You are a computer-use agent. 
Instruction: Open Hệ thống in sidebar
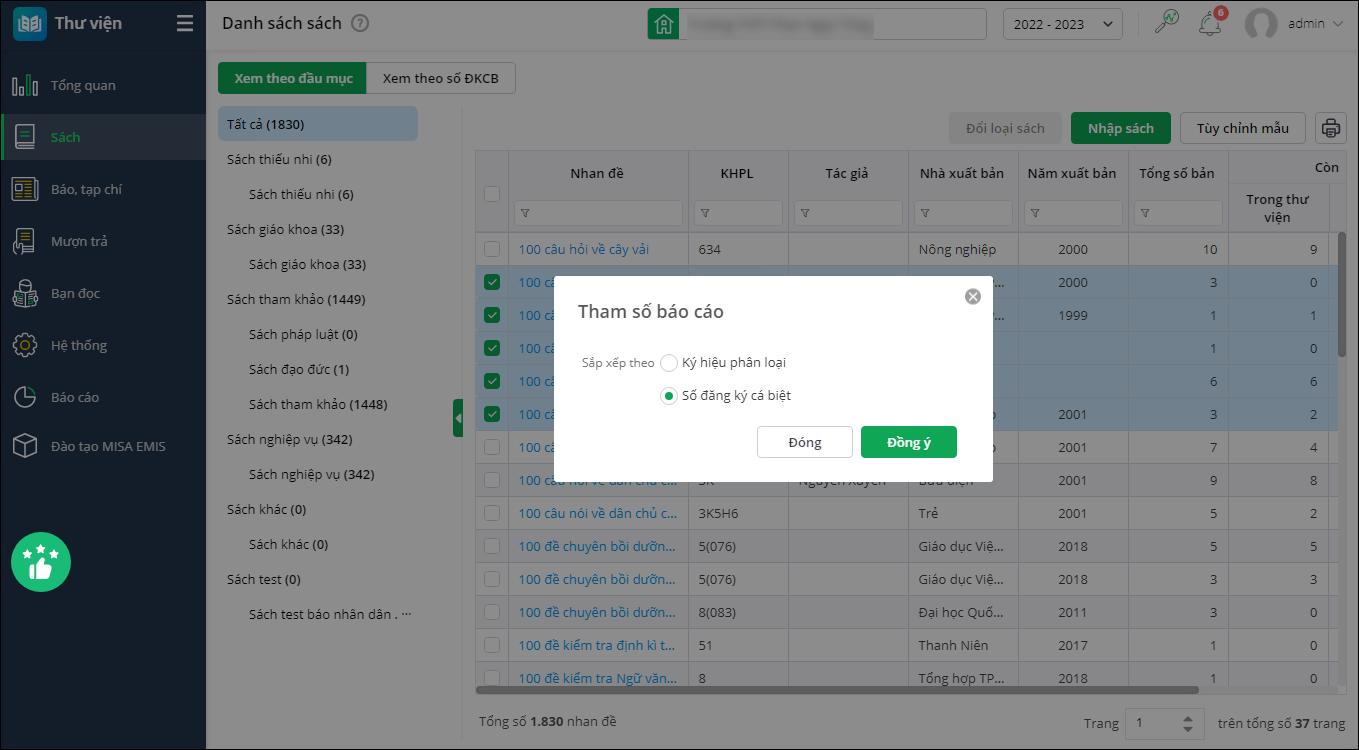point(103,345)
